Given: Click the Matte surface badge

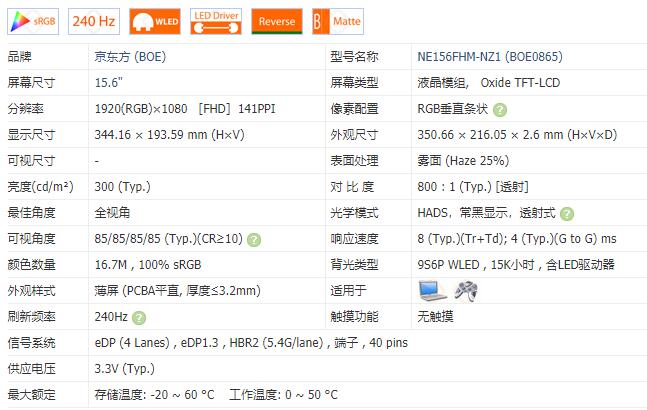Looking at the screenshot, I should click(338, 21).
